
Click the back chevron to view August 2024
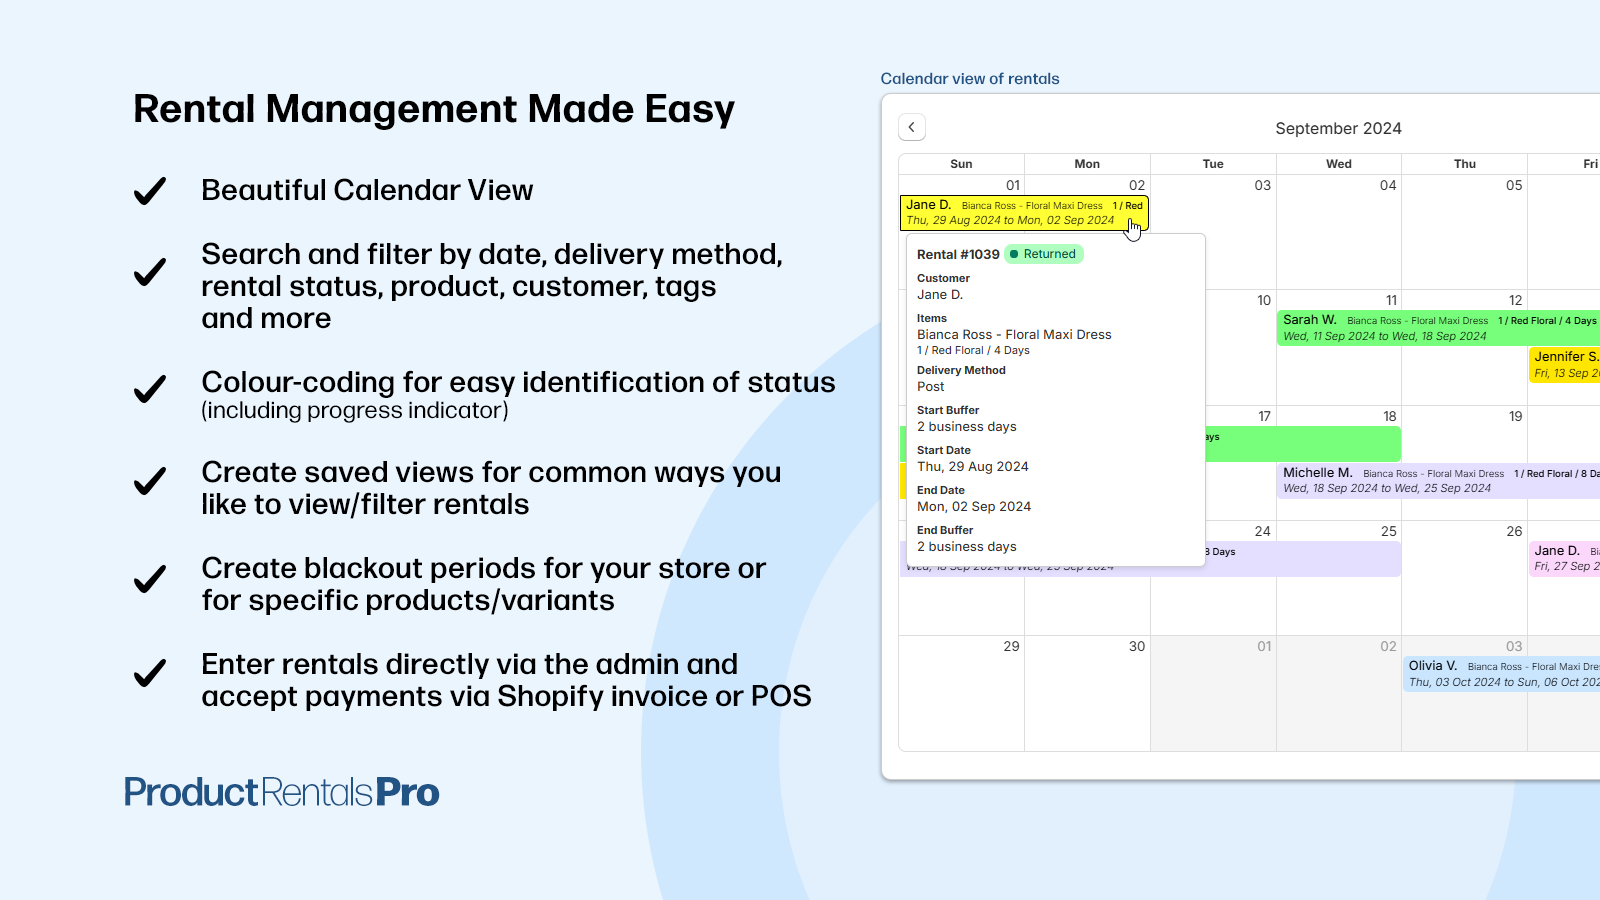pyautogui.click(x=911, y=127)
